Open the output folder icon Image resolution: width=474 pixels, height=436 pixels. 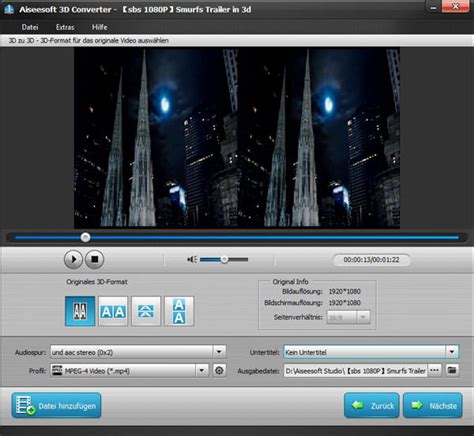452,371
